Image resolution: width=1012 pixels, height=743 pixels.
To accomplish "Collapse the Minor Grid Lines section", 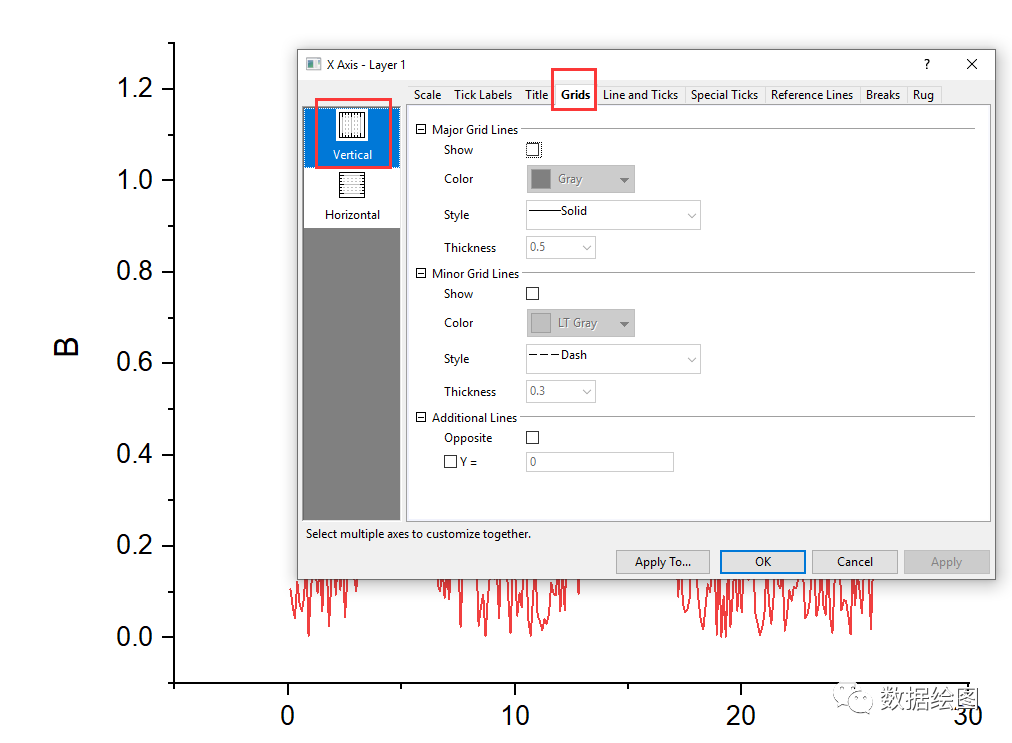I will (x=421, y=273).
